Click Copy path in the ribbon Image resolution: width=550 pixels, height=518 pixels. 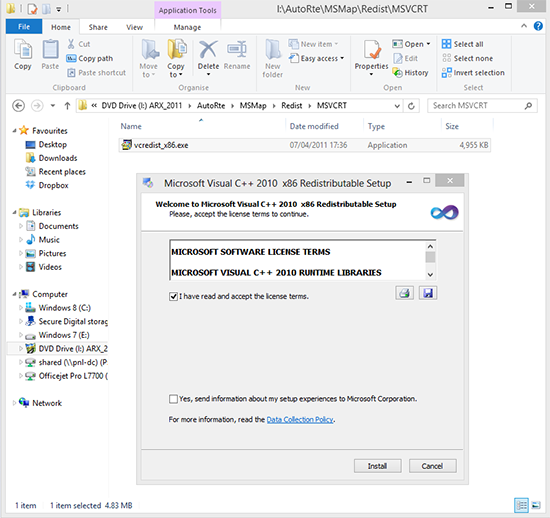(x=90, y=58)
